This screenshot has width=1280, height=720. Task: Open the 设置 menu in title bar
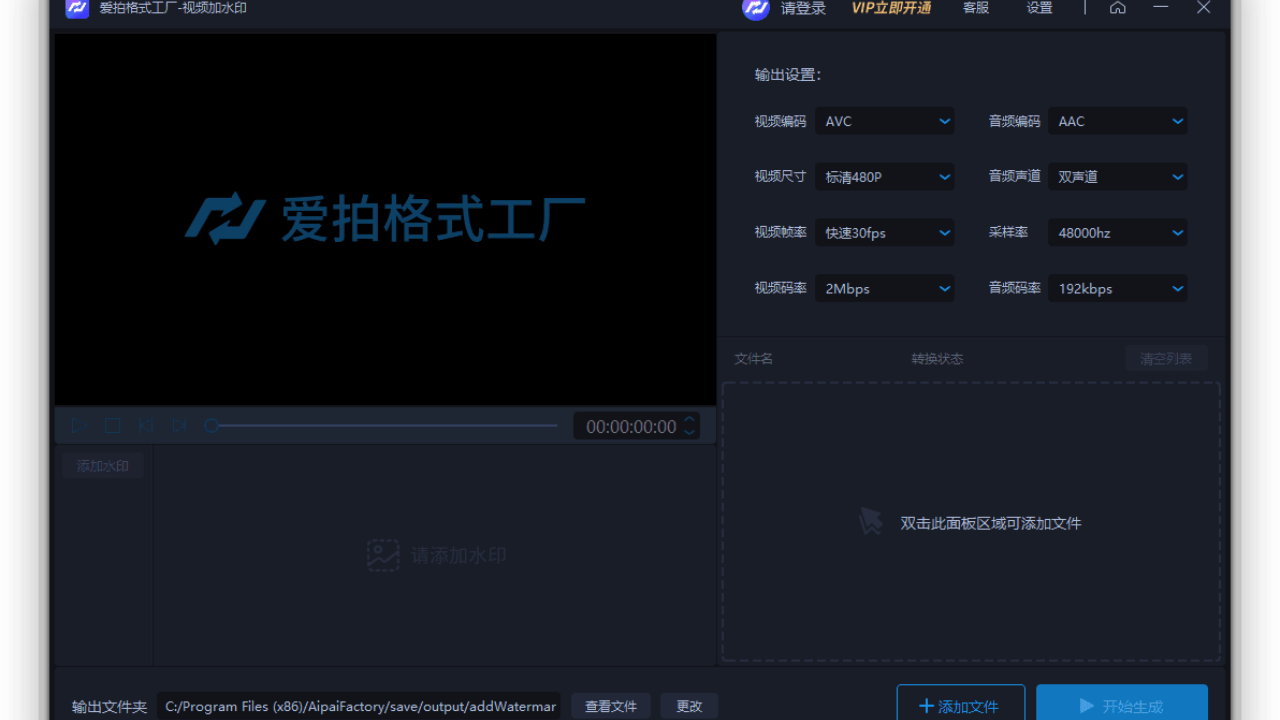point(1039,8)
